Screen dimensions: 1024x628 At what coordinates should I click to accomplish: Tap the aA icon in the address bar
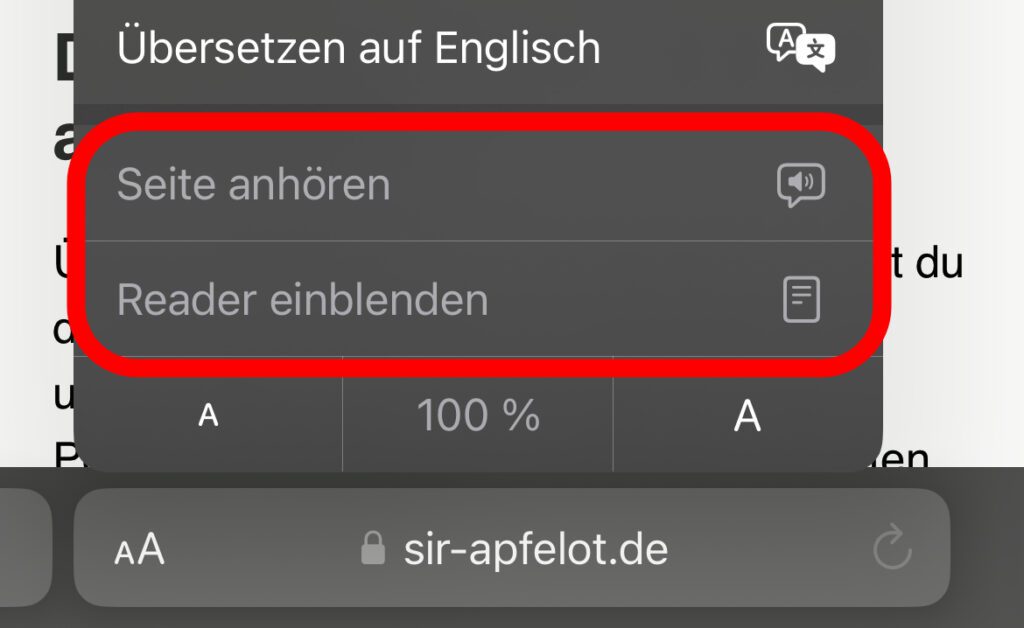coord(140,548)
